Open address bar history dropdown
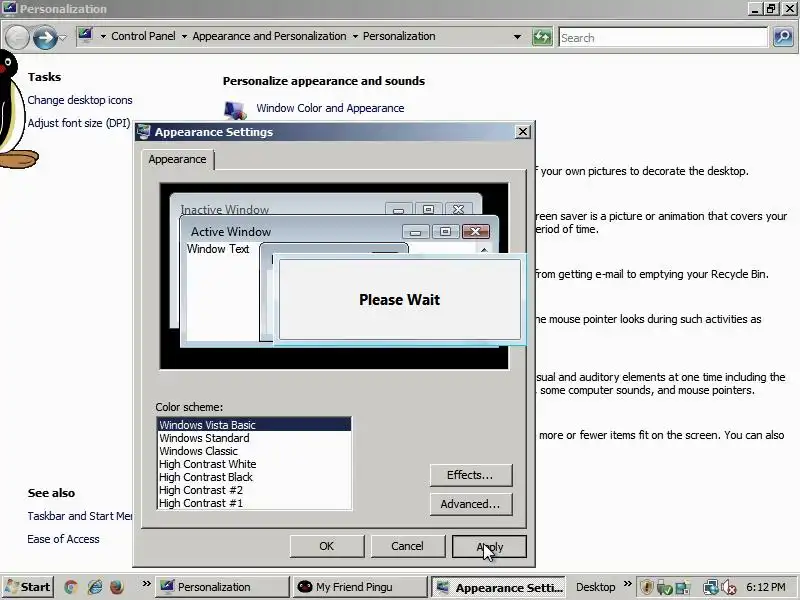800x600 pixels. pyautogui.click(x=517, y=37)
